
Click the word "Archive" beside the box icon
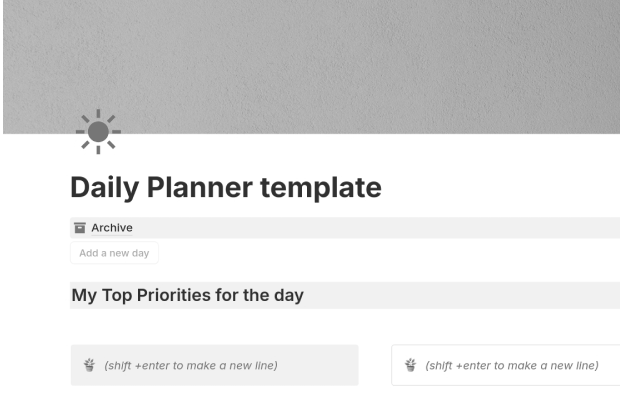[111, 228]
